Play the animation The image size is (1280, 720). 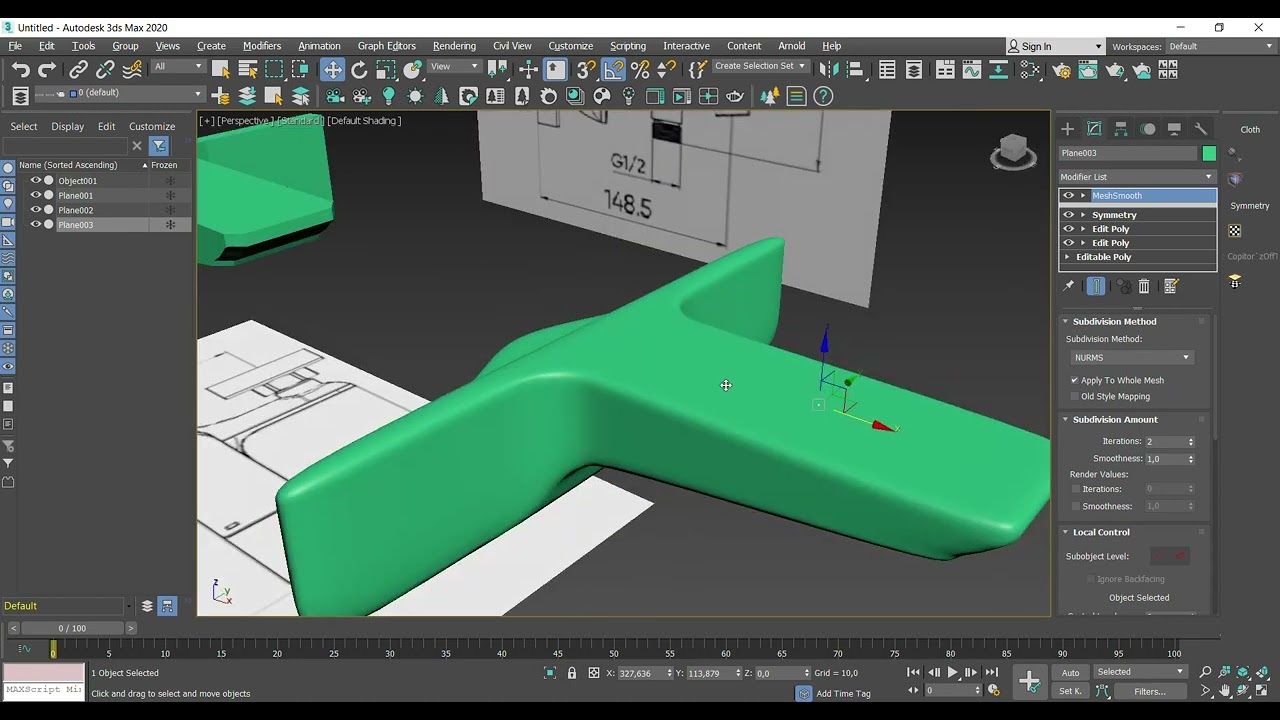pos(952,673)
